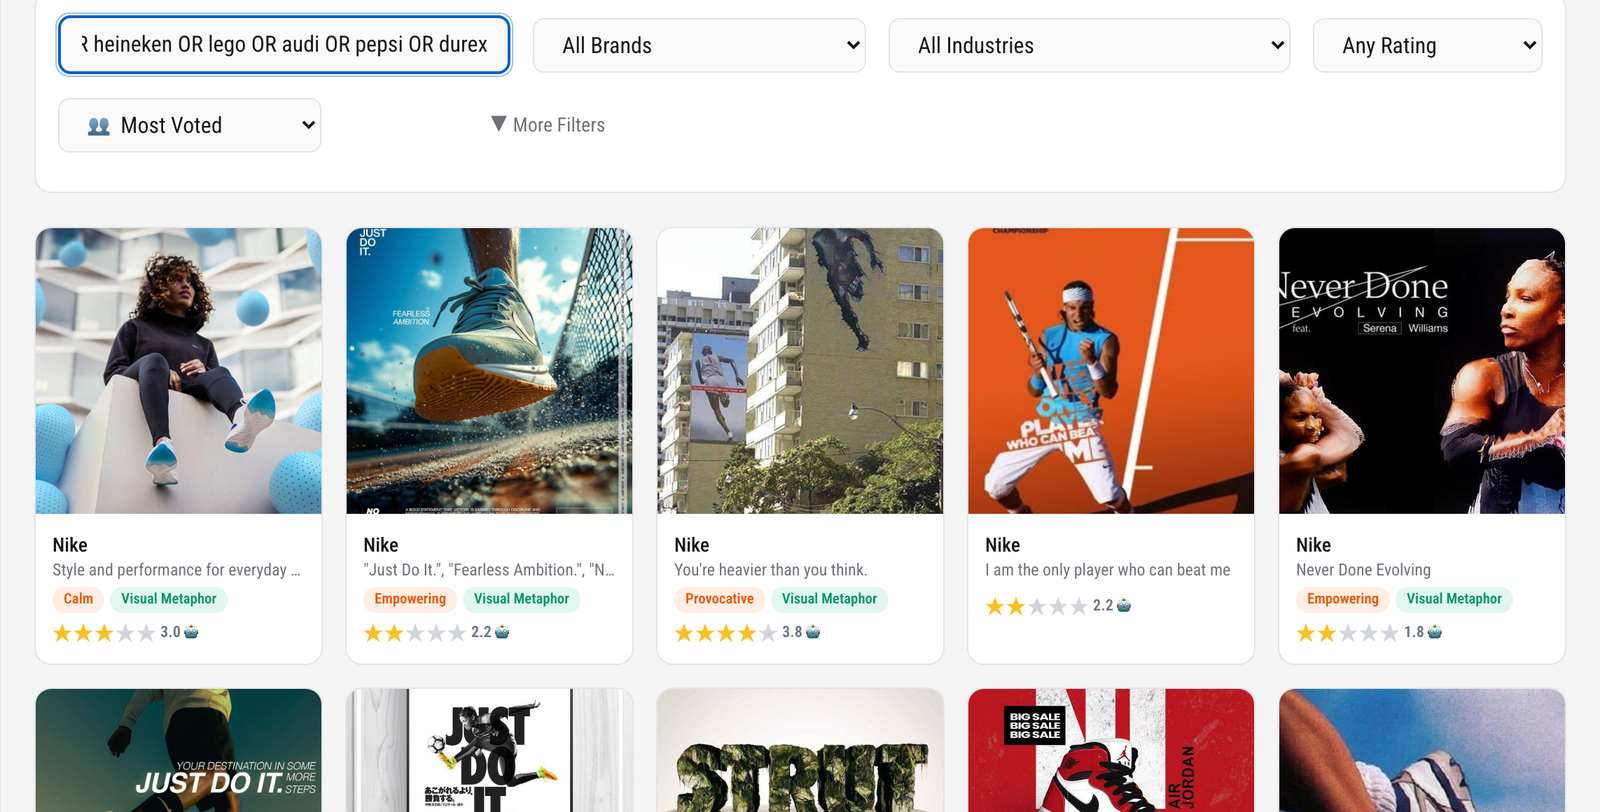Click the robot icon beside 3.0 rating
This screenshot has width=1600, height=812.
pos(191,632)
